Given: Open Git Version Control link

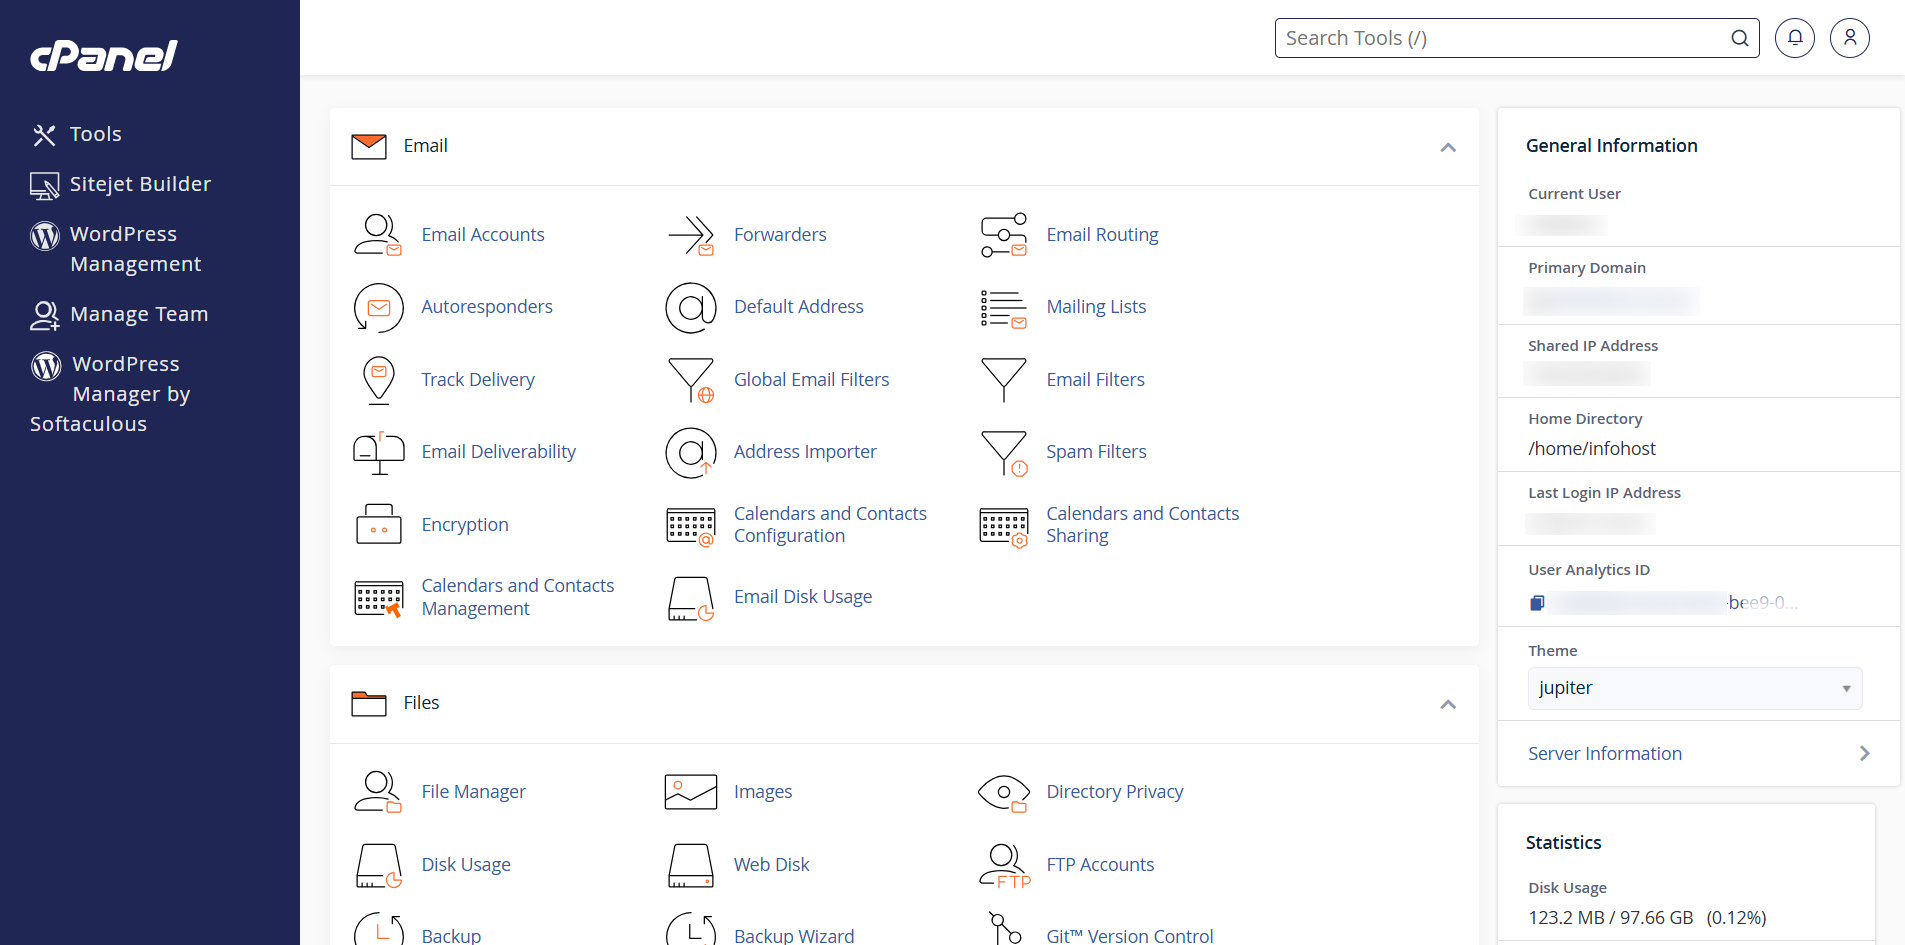Looking at the screenshot, I should [1130, 936].
